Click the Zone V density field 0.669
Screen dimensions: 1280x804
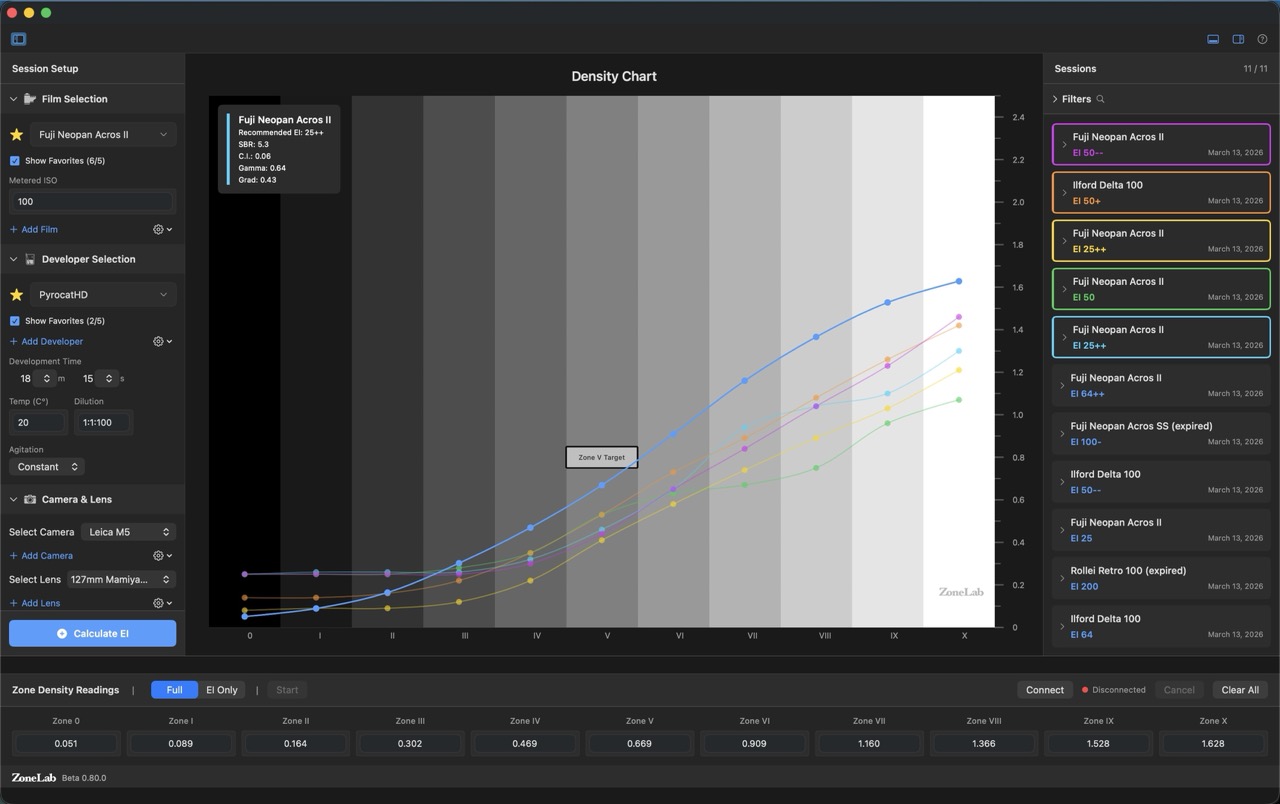point(639,743)
